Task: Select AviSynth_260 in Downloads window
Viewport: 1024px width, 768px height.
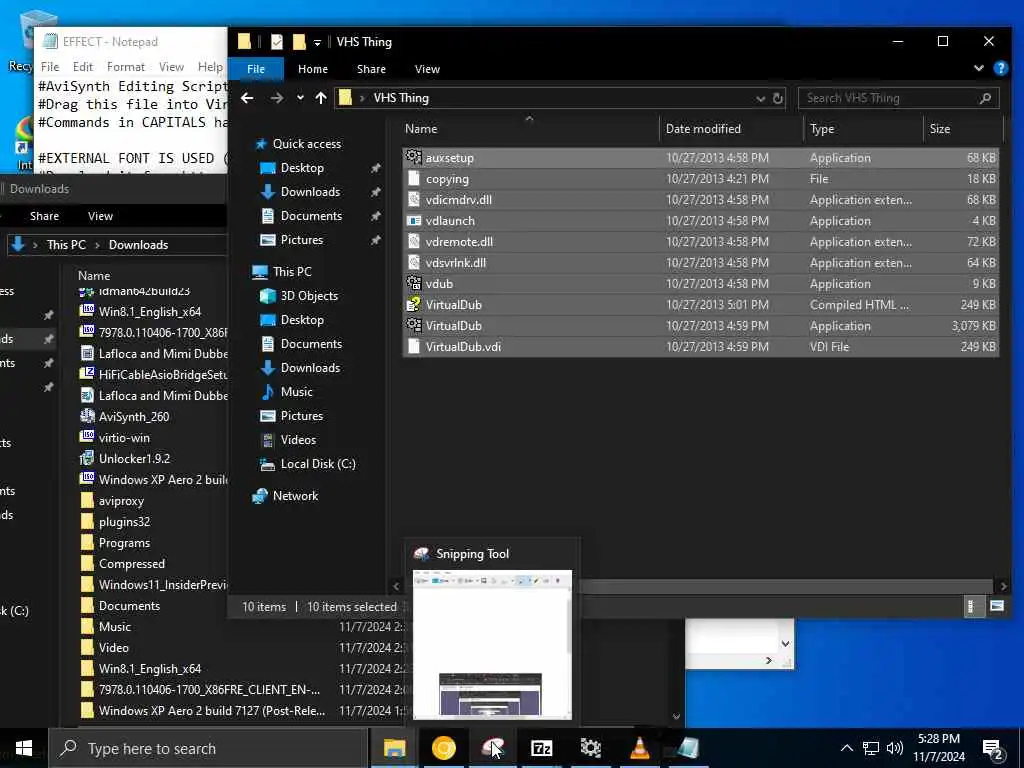Action: (x=134, y=417)
